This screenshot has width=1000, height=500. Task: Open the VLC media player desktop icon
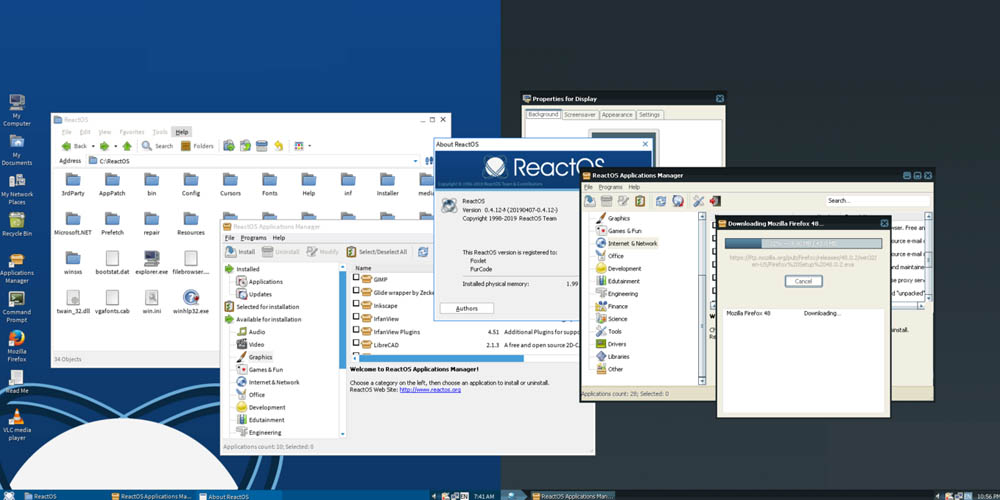[x=16, y=417]
